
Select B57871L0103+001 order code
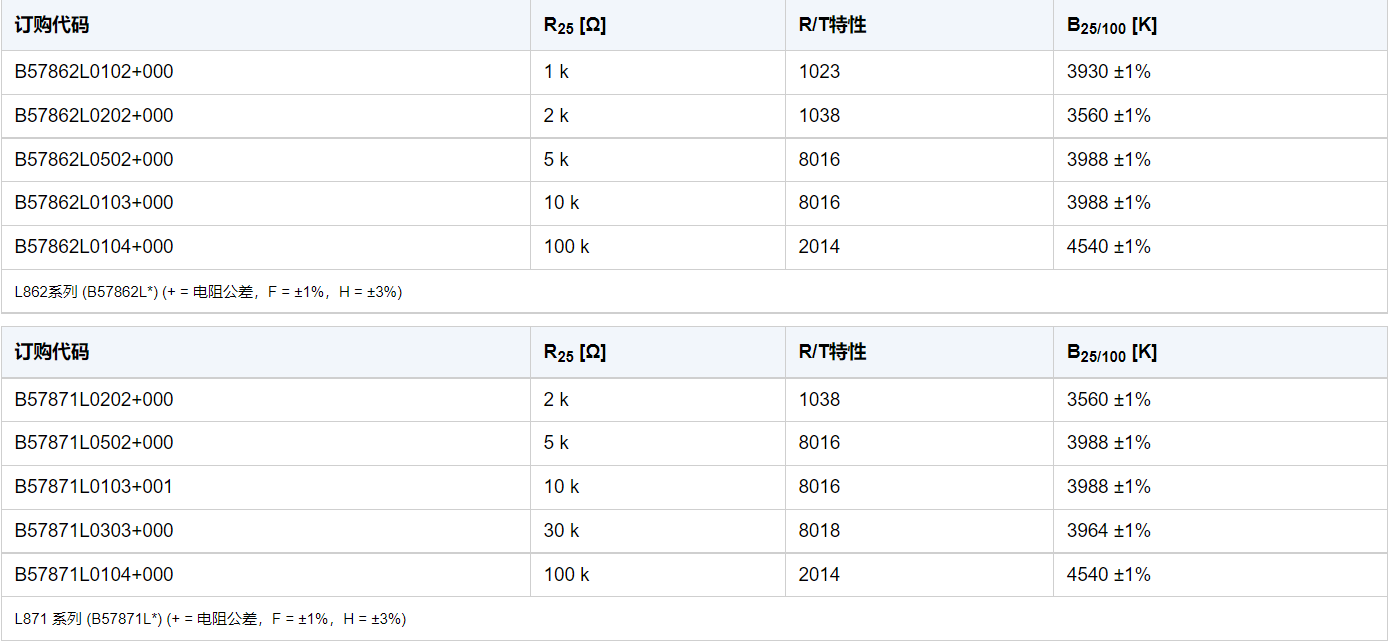point(94,487)
